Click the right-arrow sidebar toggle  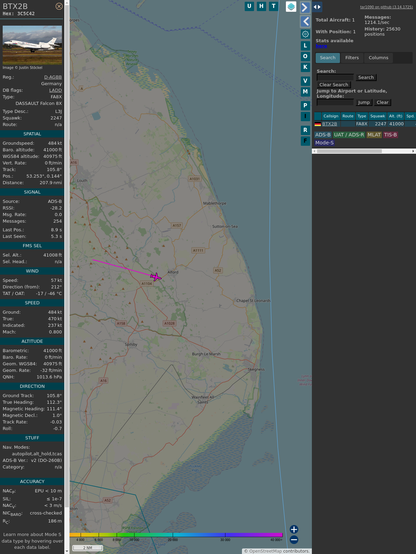305,7
